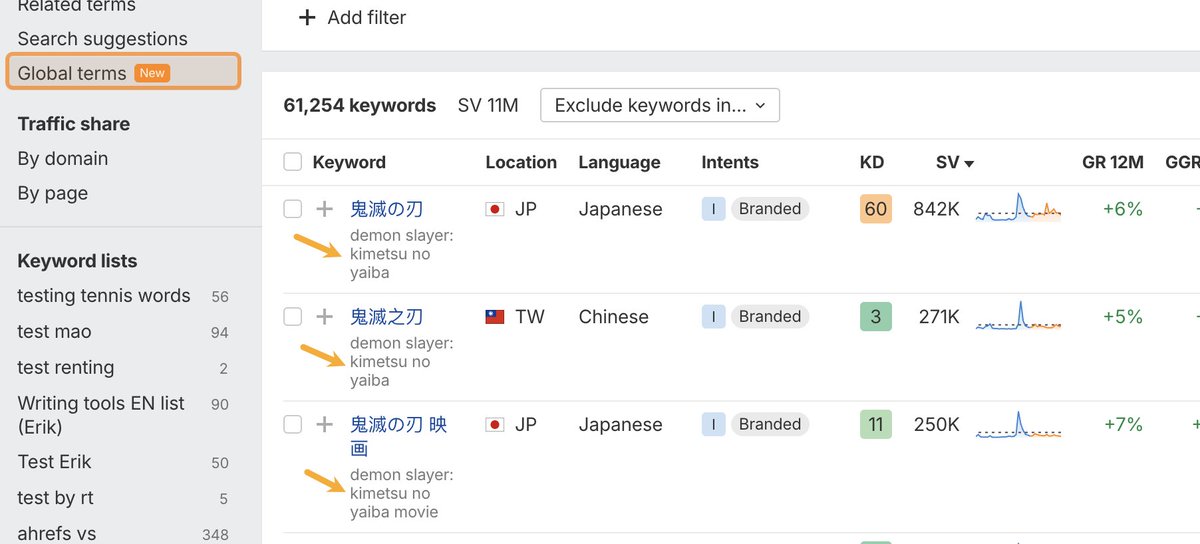Add 鬼滅之刃 keyword to list via plus icon
Viewport: 1200px width, 544px height.
[324, 317]
